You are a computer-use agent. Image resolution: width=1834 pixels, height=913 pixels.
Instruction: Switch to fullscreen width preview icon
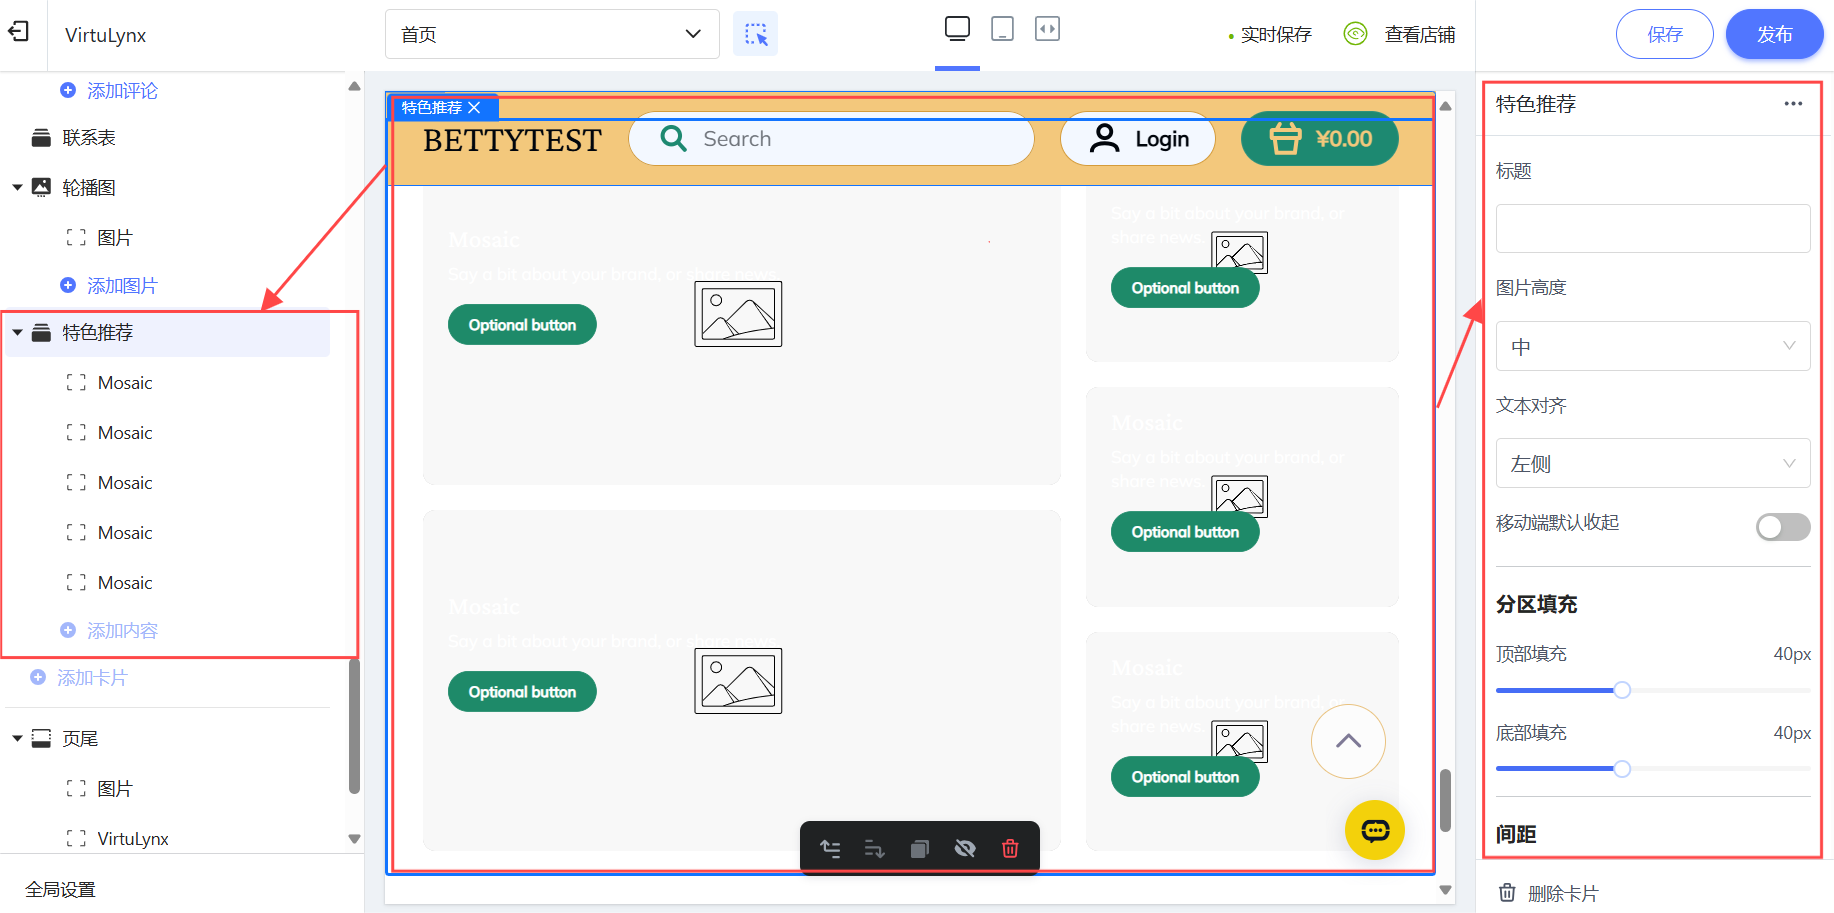[1047, 29]
